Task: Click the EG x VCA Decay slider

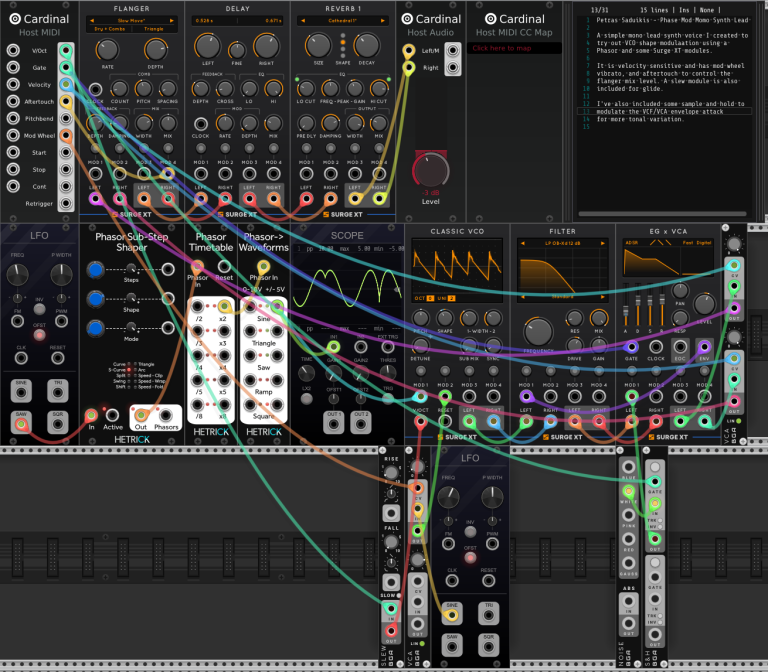Action: (638, 305)
